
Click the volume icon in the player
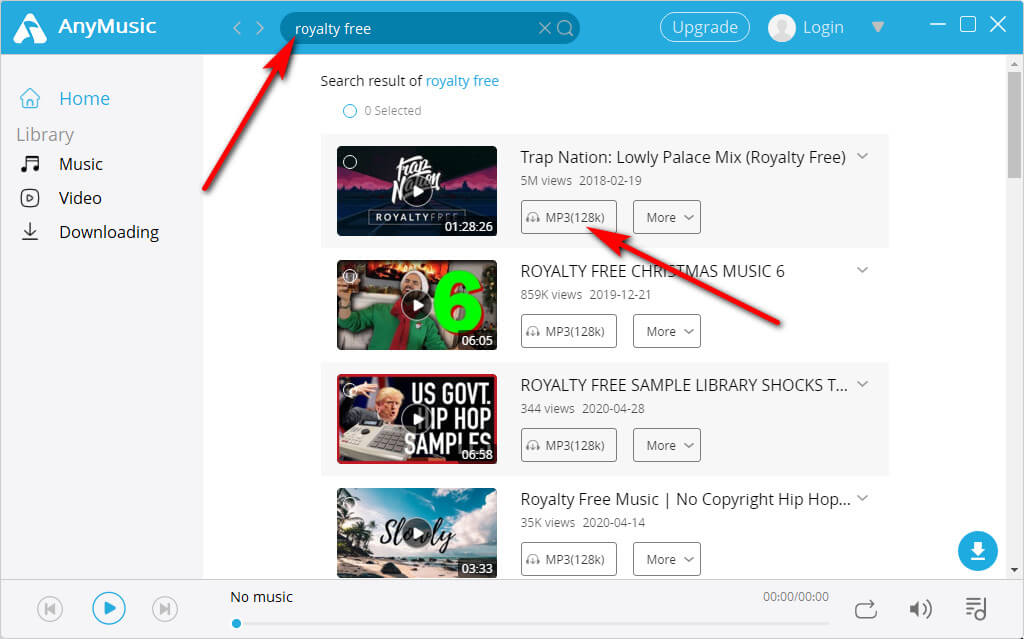(x=921, y=608)
